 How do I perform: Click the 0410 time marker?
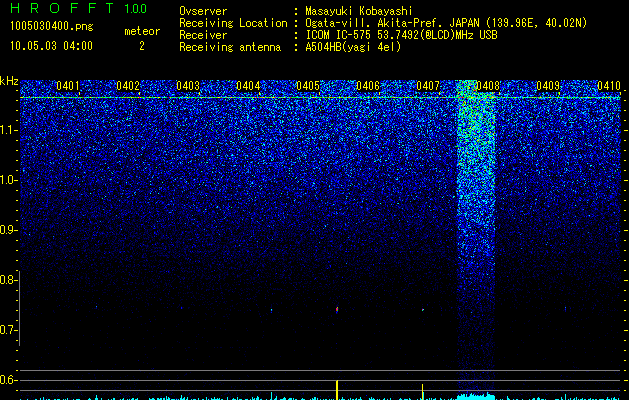point(609,86)
